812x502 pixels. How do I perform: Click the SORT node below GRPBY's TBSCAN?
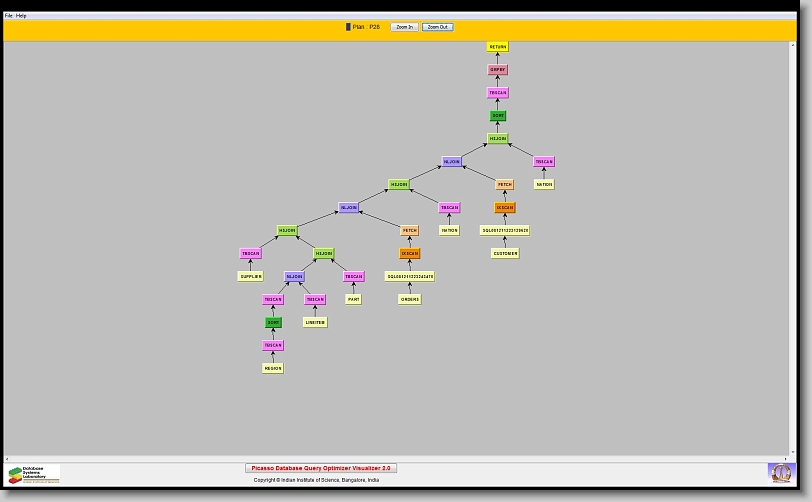[498, 116]
